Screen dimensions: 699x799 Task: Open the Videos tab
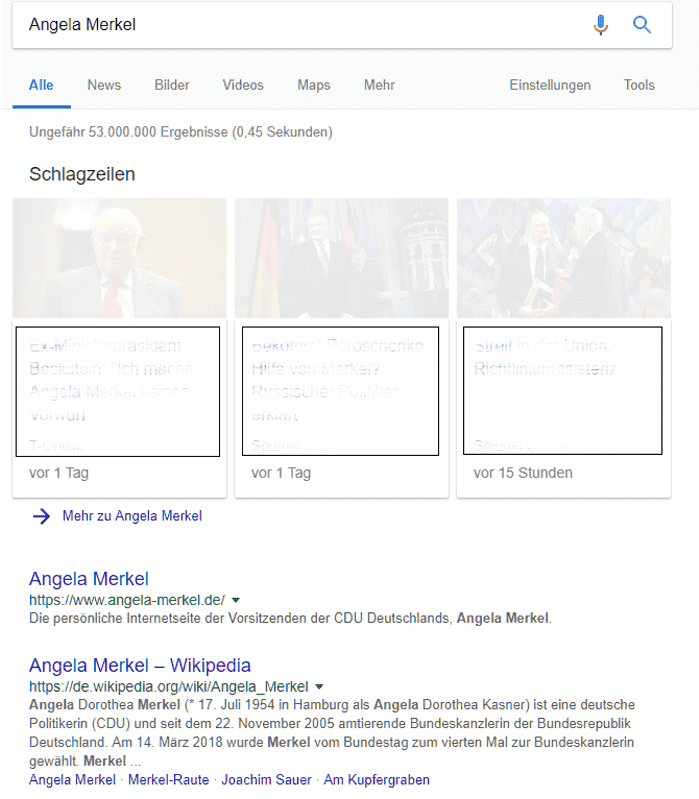(x=243, y=85)
